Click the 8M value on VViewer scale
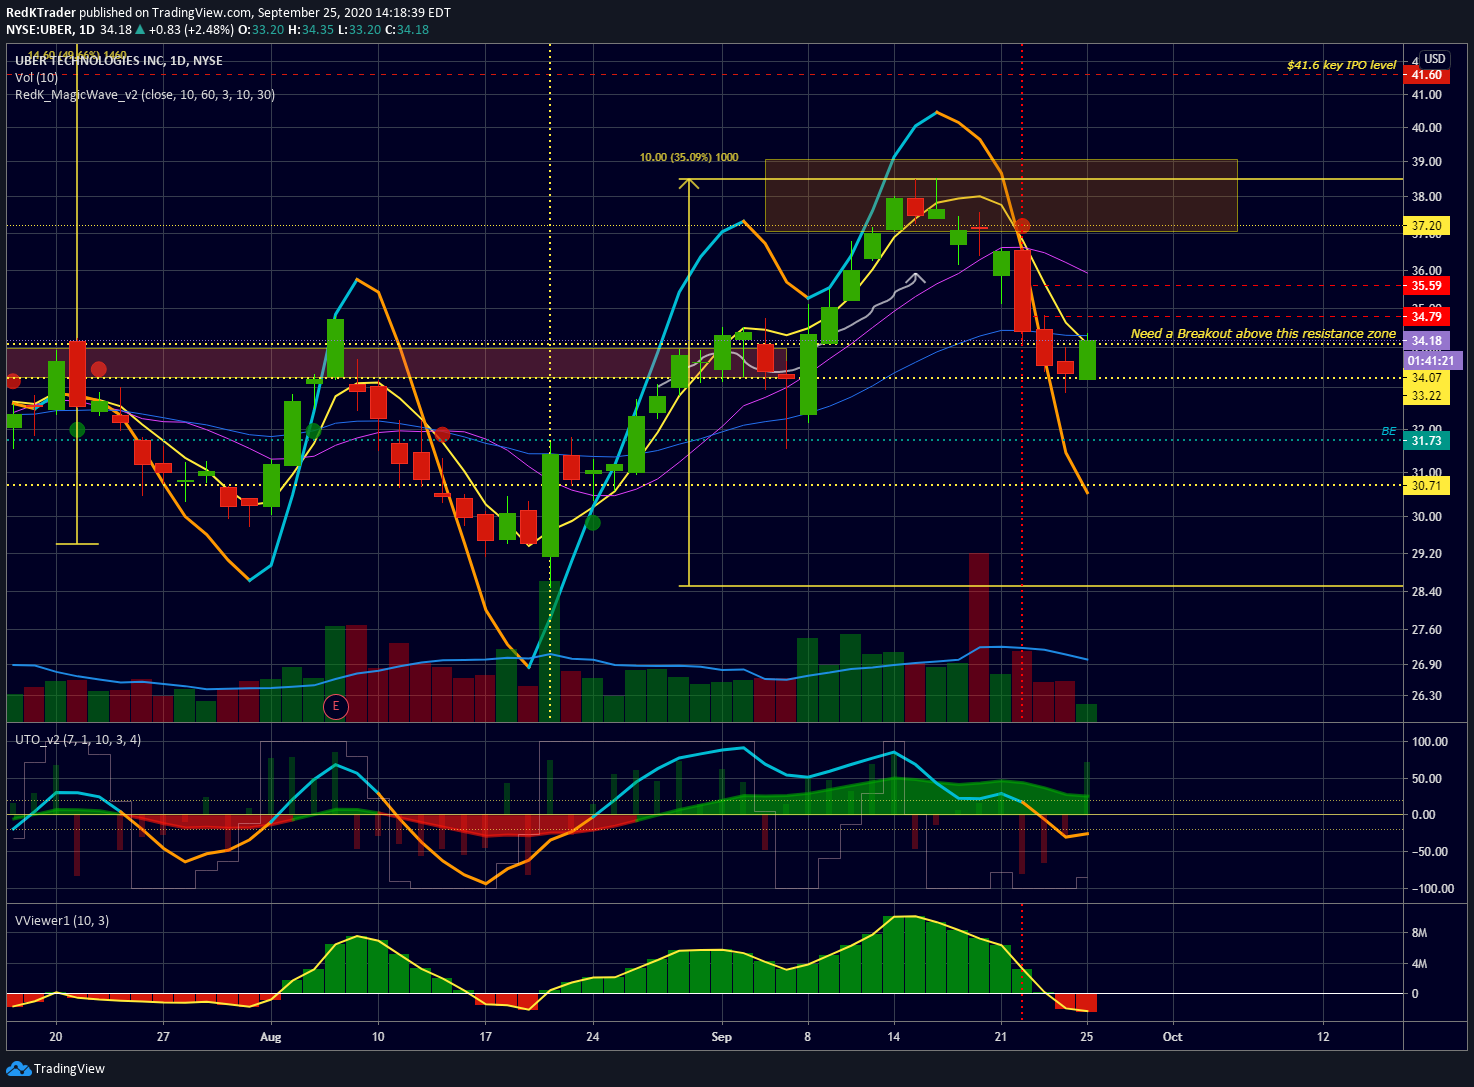Screen dimensions: 1474x1087 [x=1419, y=933]
